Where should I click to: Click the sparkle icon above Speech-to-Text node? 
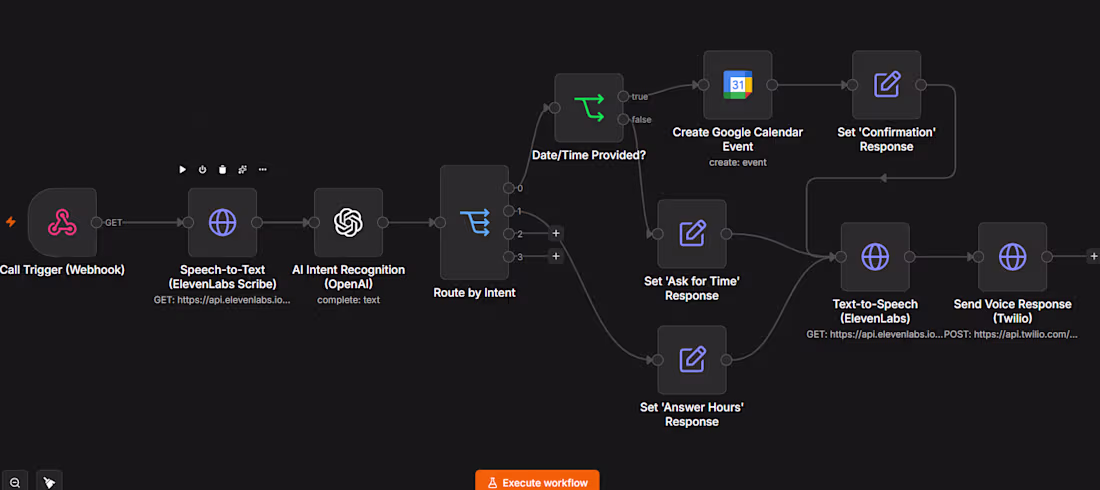coord(243,169)
